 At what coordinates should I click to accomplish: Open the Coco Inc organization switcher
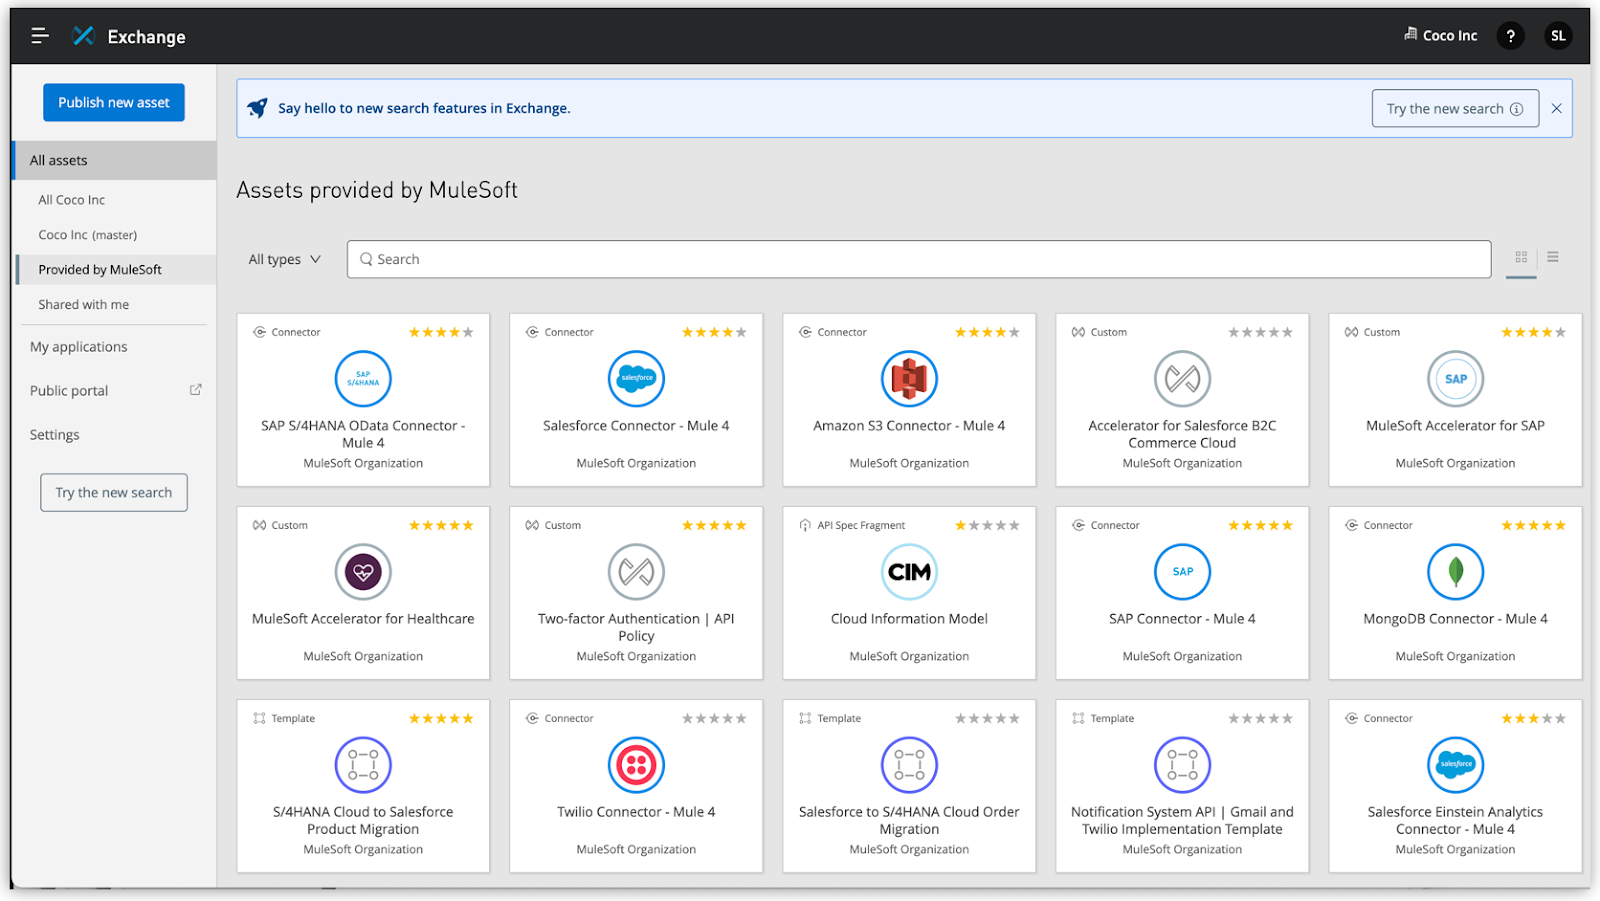[x=1440, y=36]
